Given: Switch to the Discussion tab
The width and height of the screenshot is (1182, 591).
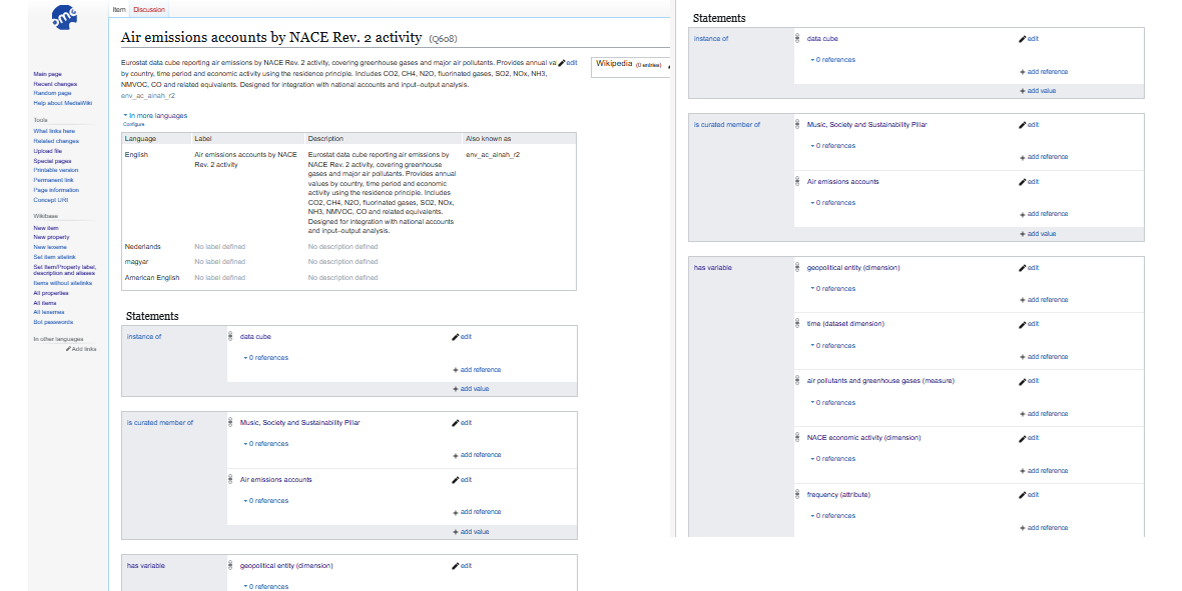Looking at the screenshot, I should click(149, 9).
